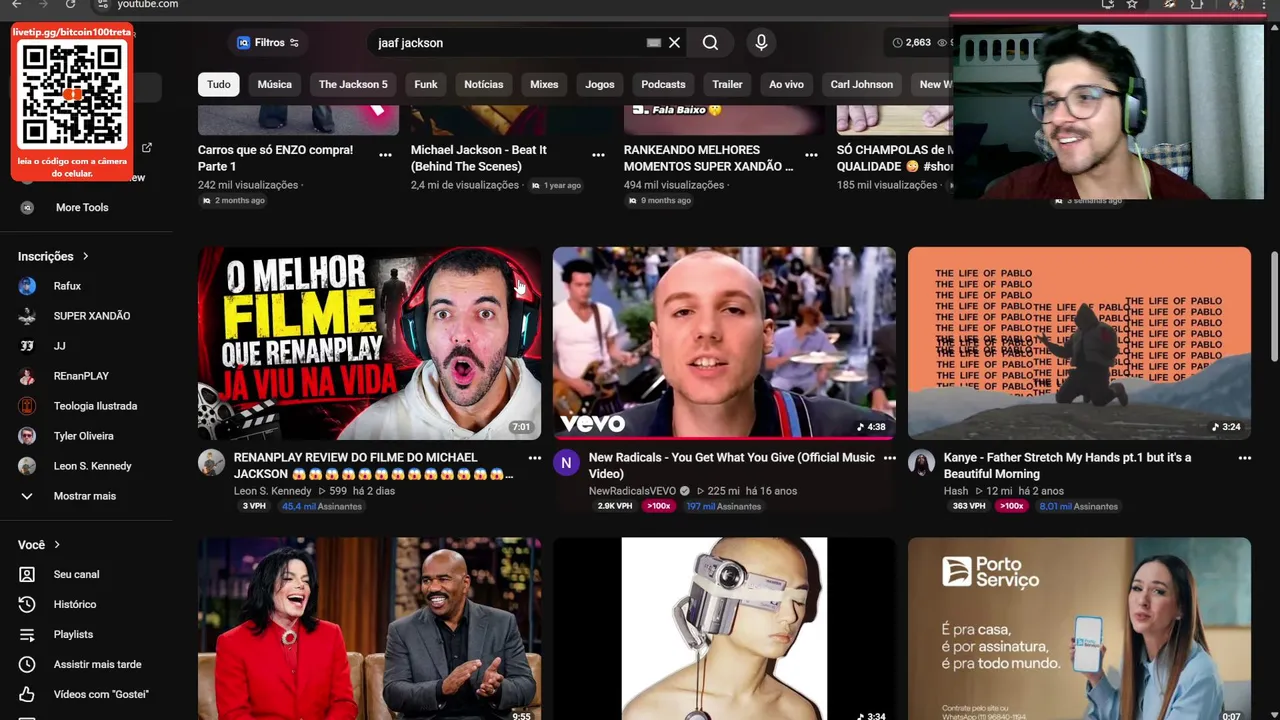Expand the Inscrições section chevron
Screen dimensions: 1280x720
tap(85, 257)
